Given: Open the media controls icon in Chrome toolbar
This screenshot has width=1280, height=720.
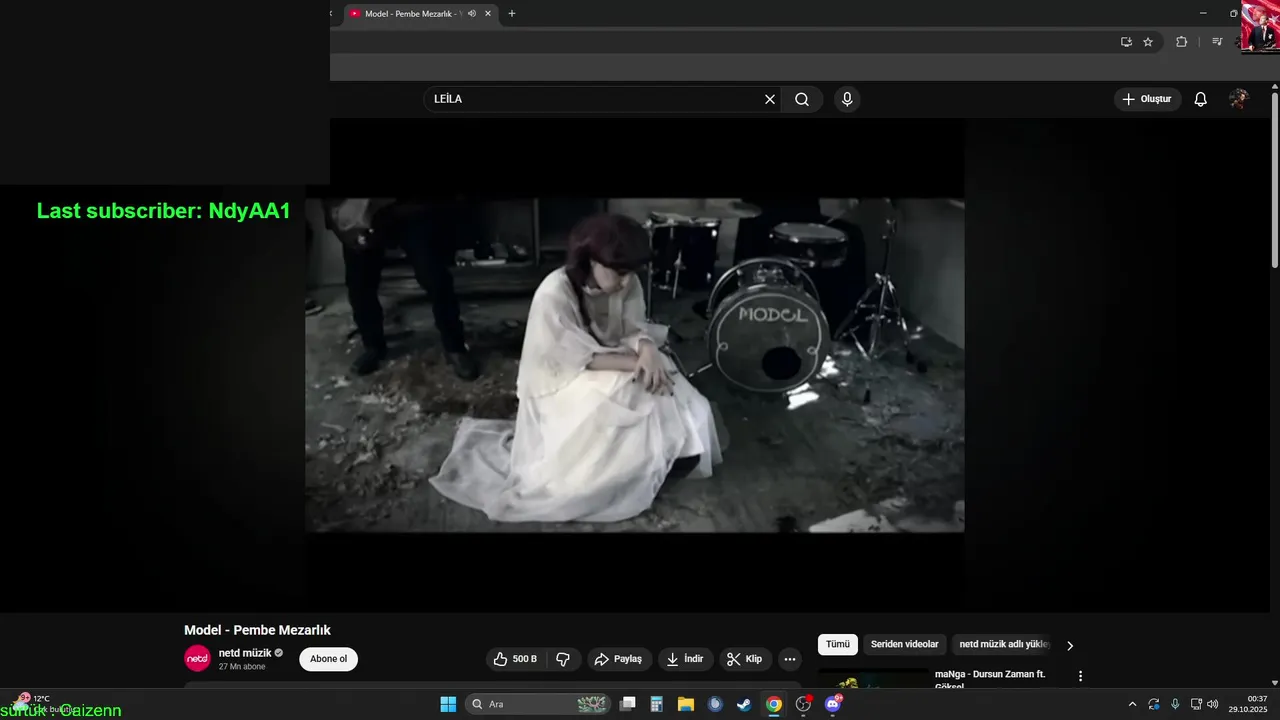Looking at the screenshot, I should click(1217, 42).
